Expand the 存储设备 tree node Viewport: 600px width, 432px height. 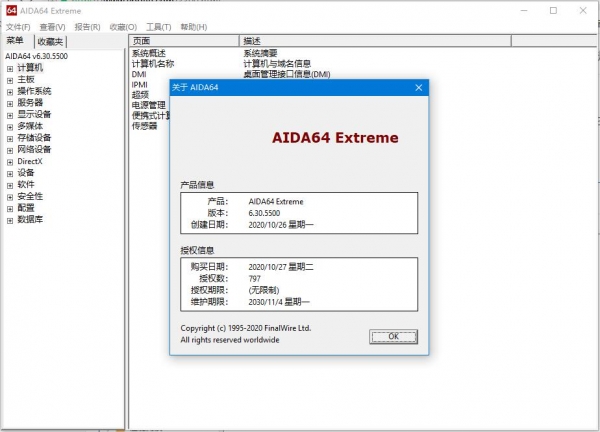coord(10,139)
